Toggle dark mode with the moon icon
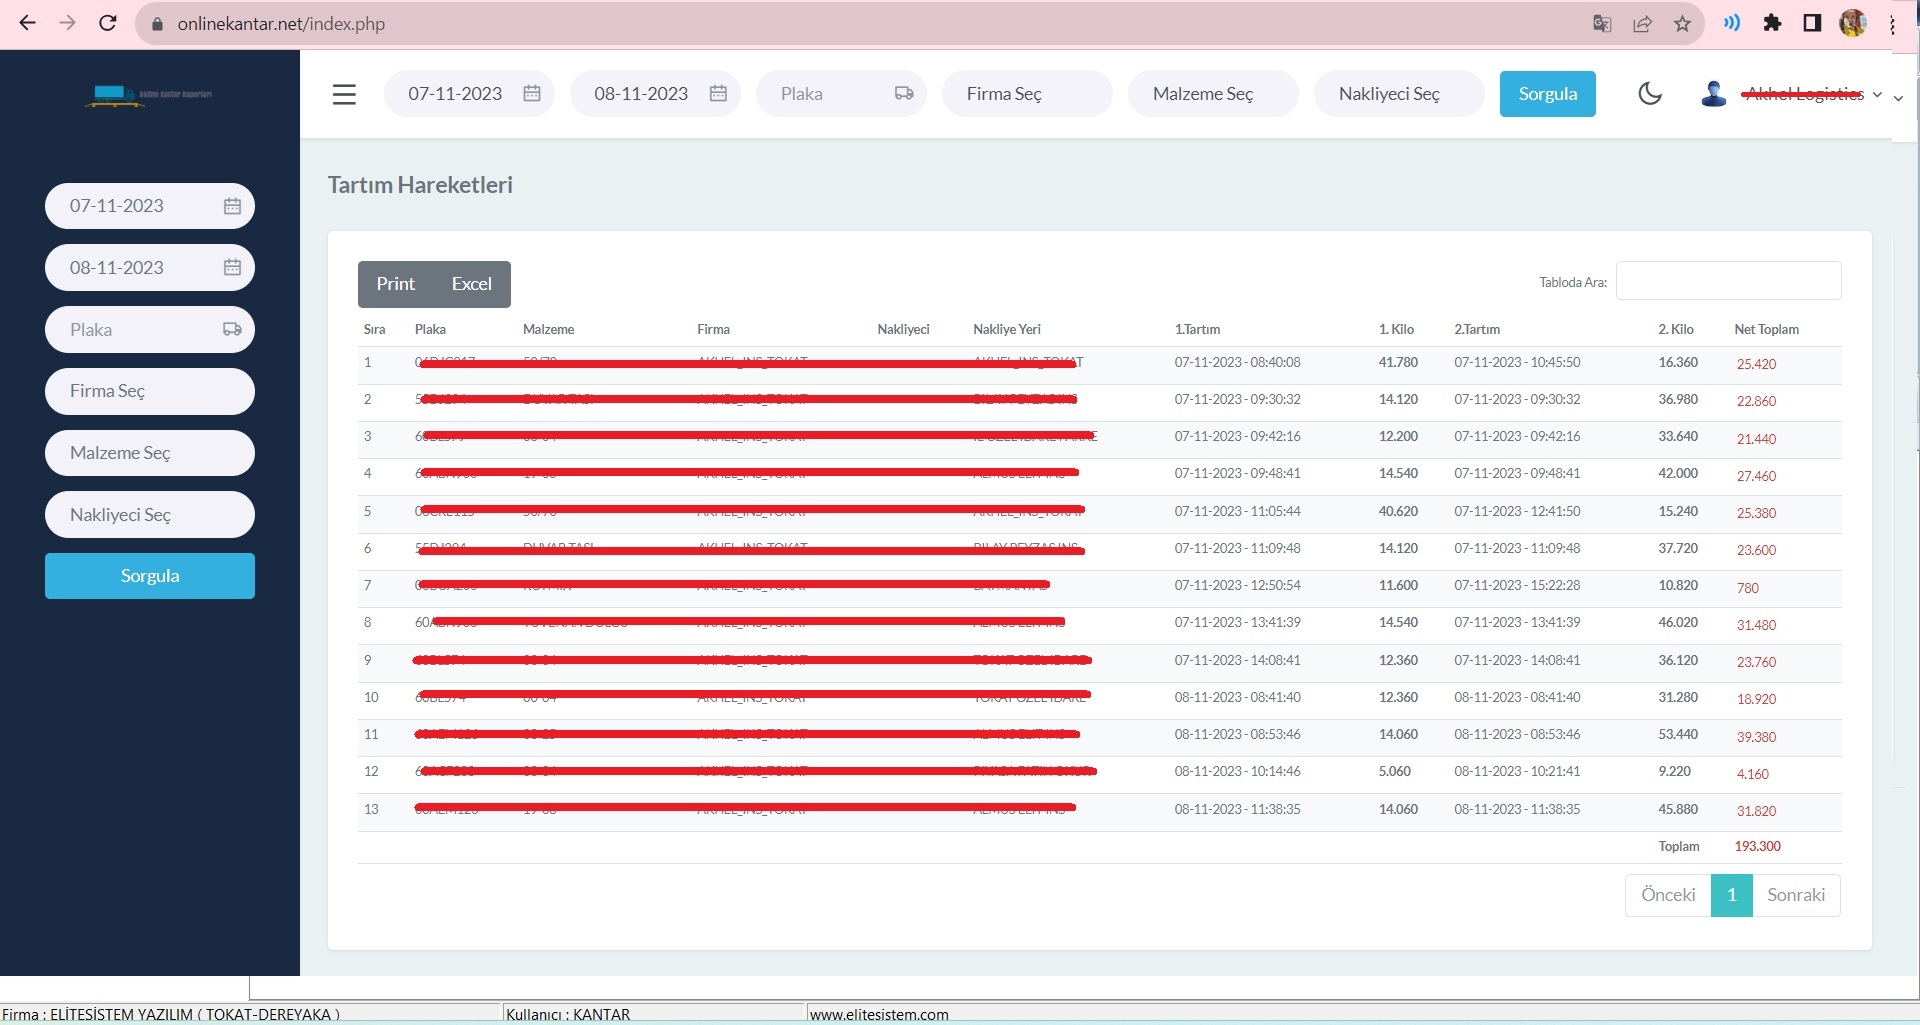This screenshot has width=1920, height=1025. coord(1650,94)
